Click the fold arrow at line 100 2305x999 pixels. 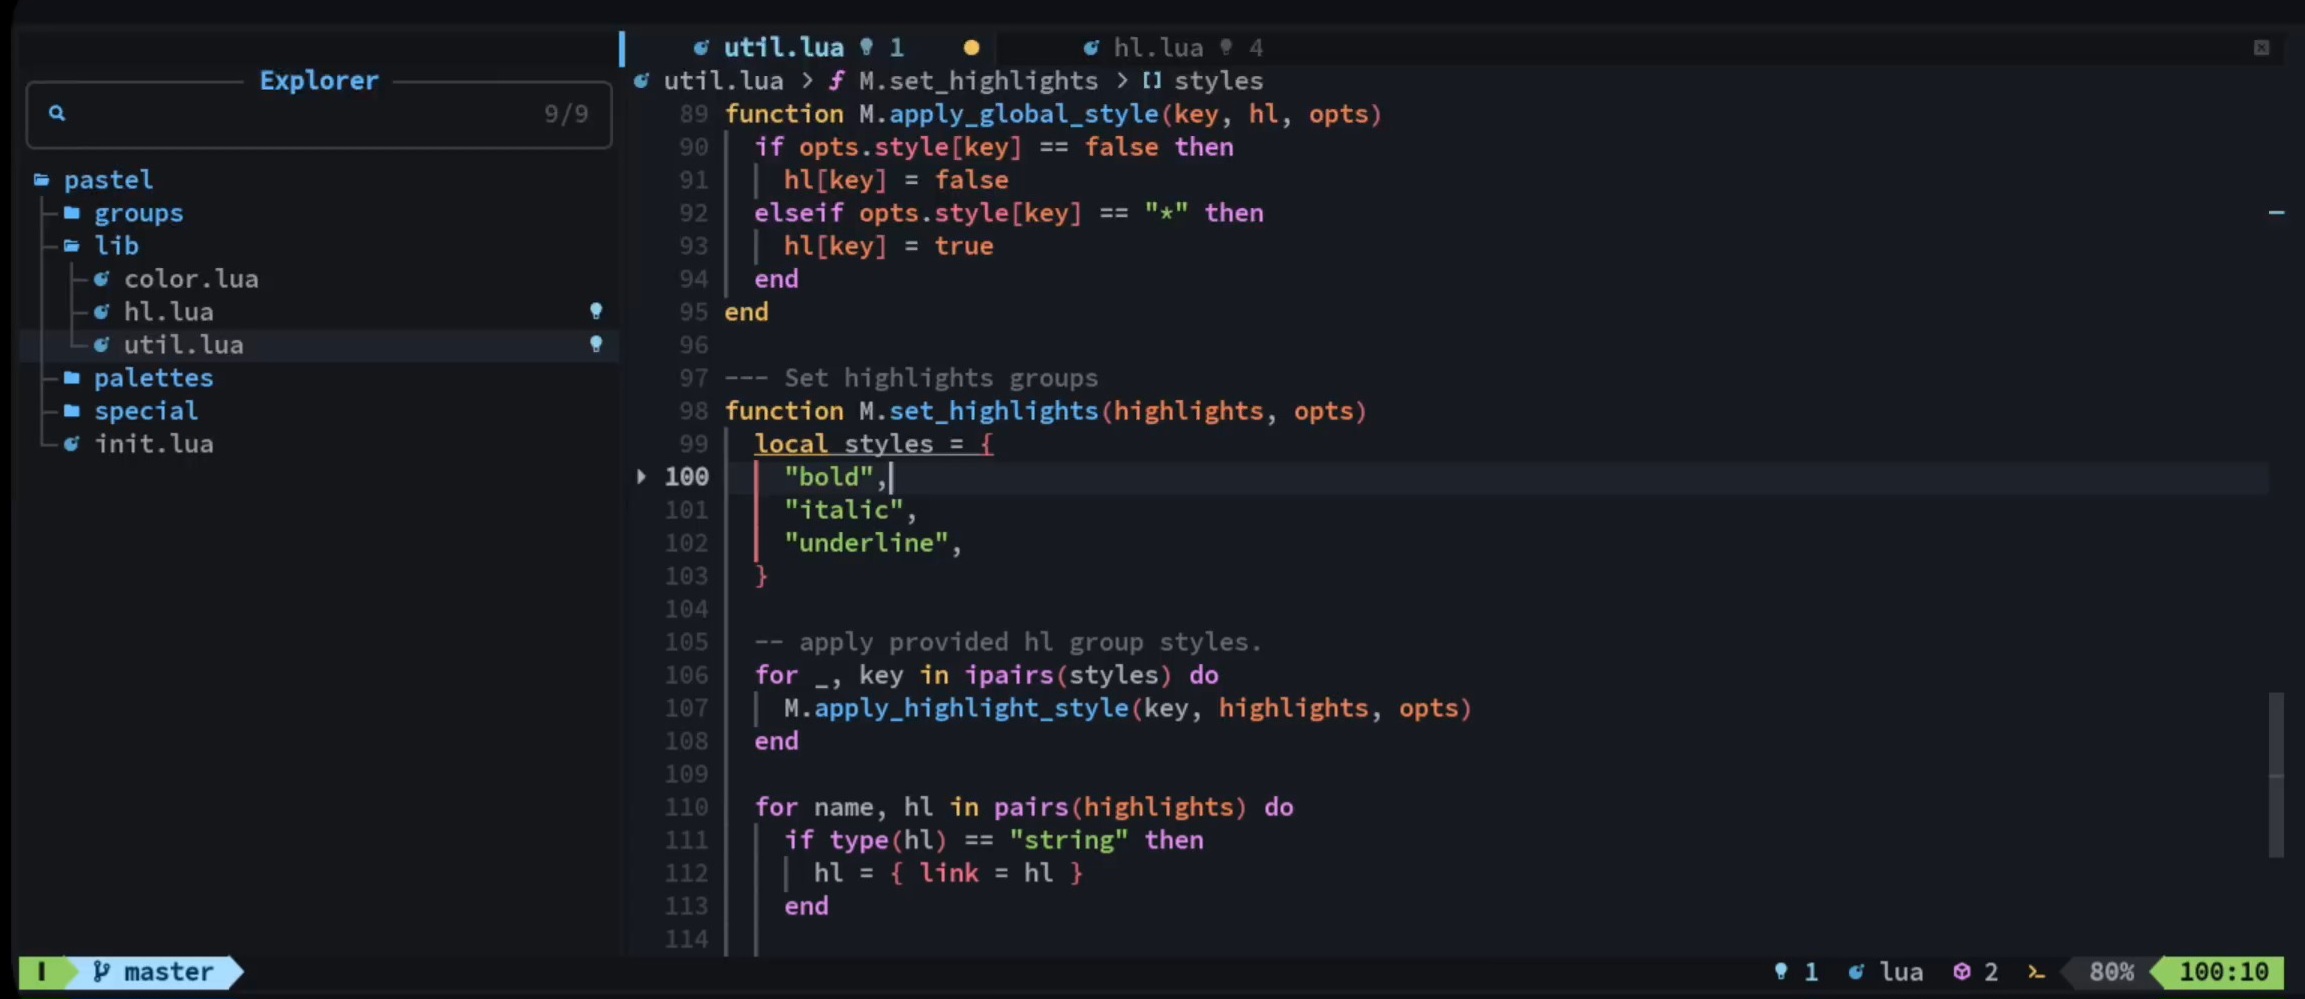[x=641, y=477]
